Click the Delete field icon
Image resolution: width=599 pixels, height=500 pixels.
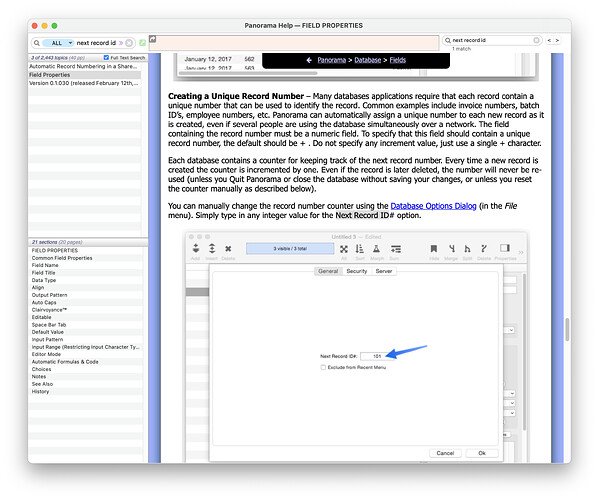[484, 249]
